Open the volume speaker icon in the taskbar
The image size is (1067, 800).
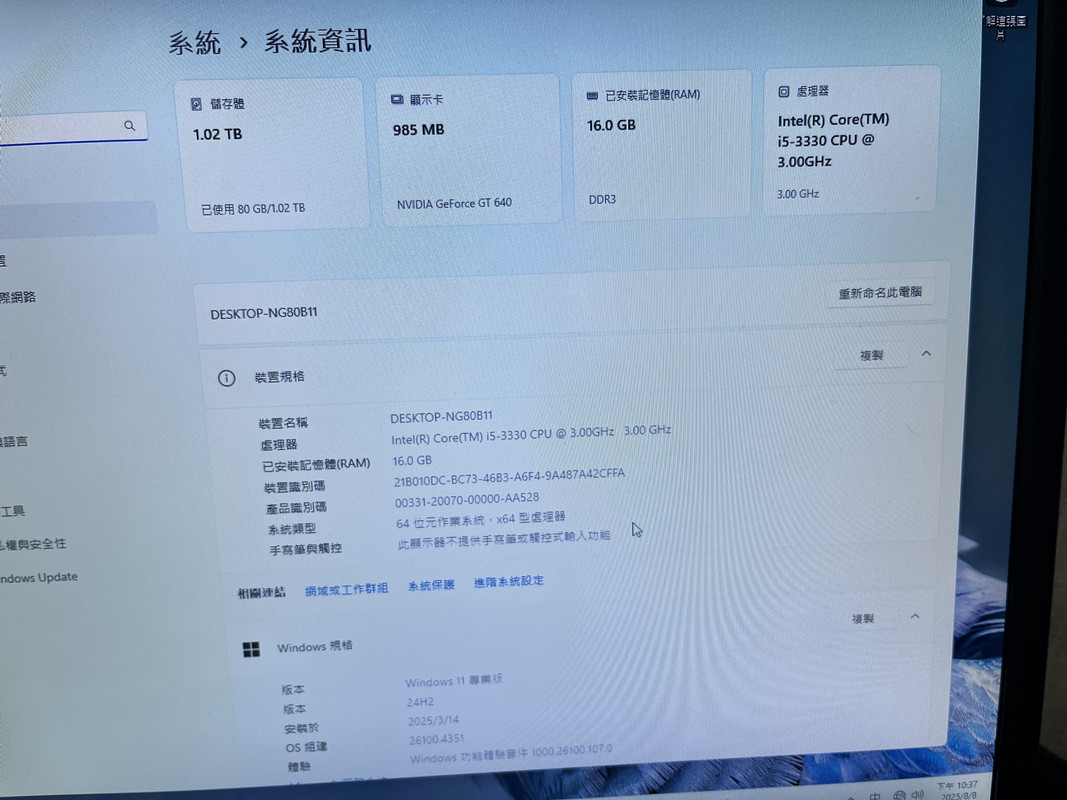coord(918,794)
